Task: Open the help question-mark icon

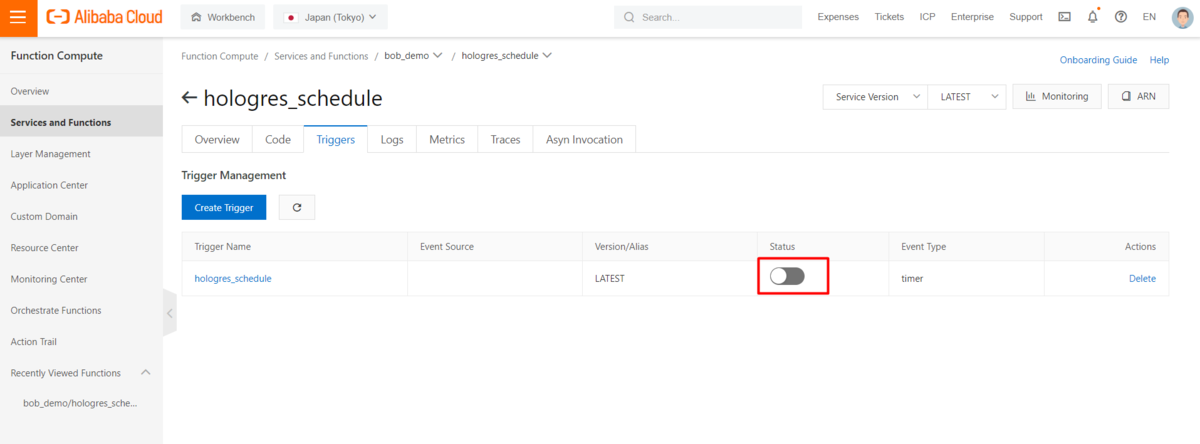Action: point(1120,17)
